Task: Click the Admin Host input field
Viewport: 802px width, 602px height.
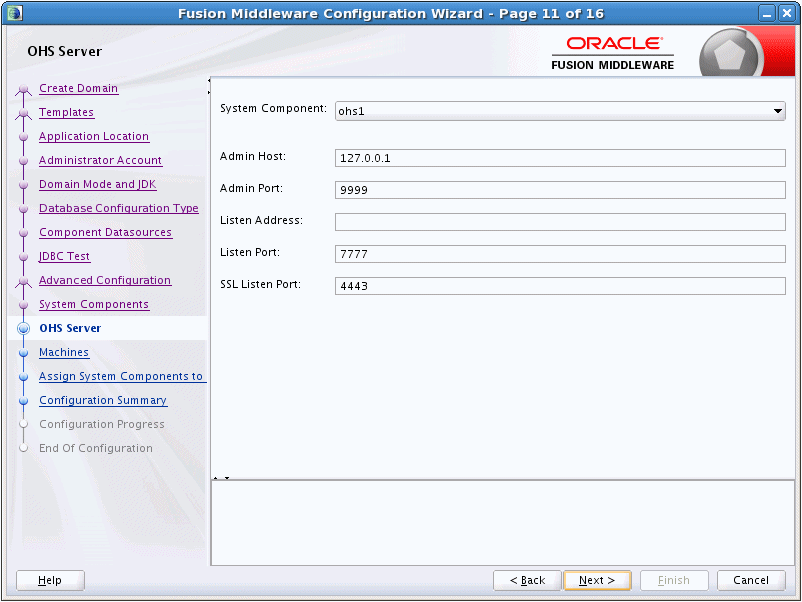Action: (560, 158)
